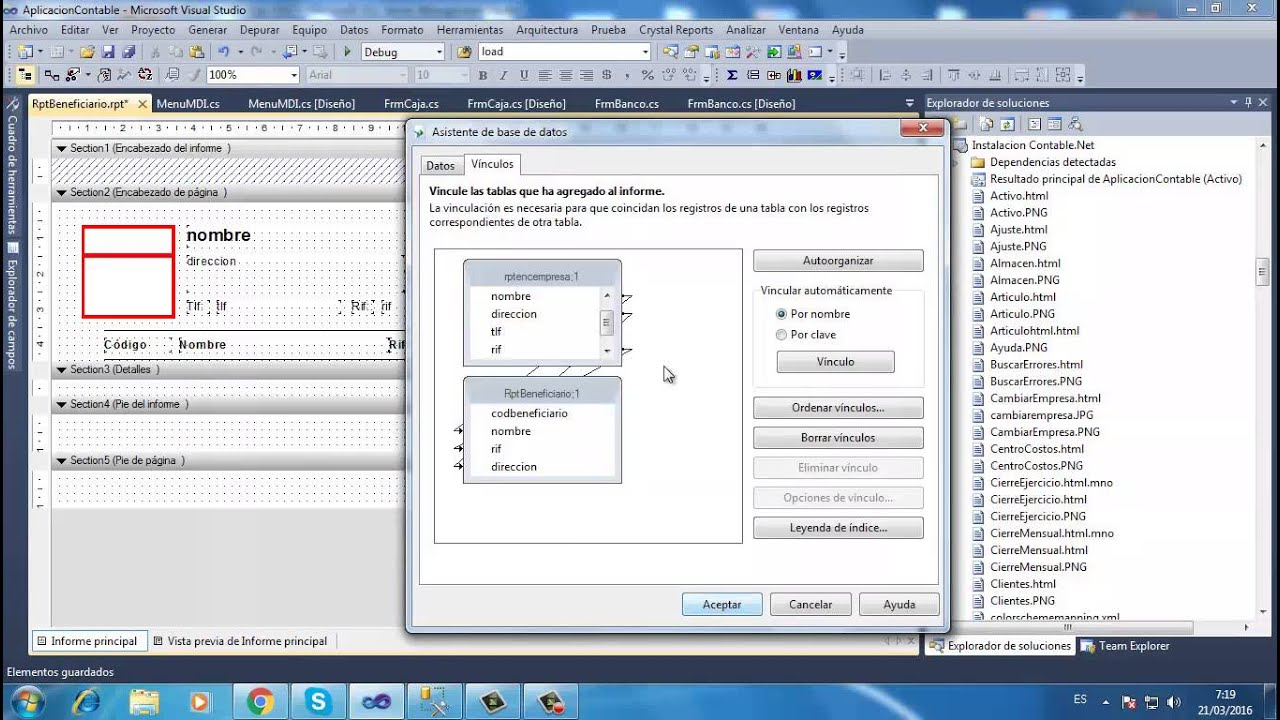Screen dimensions: 1280x720
Task: Click the Open File folder icon
Action: click(x=88, y=52)
